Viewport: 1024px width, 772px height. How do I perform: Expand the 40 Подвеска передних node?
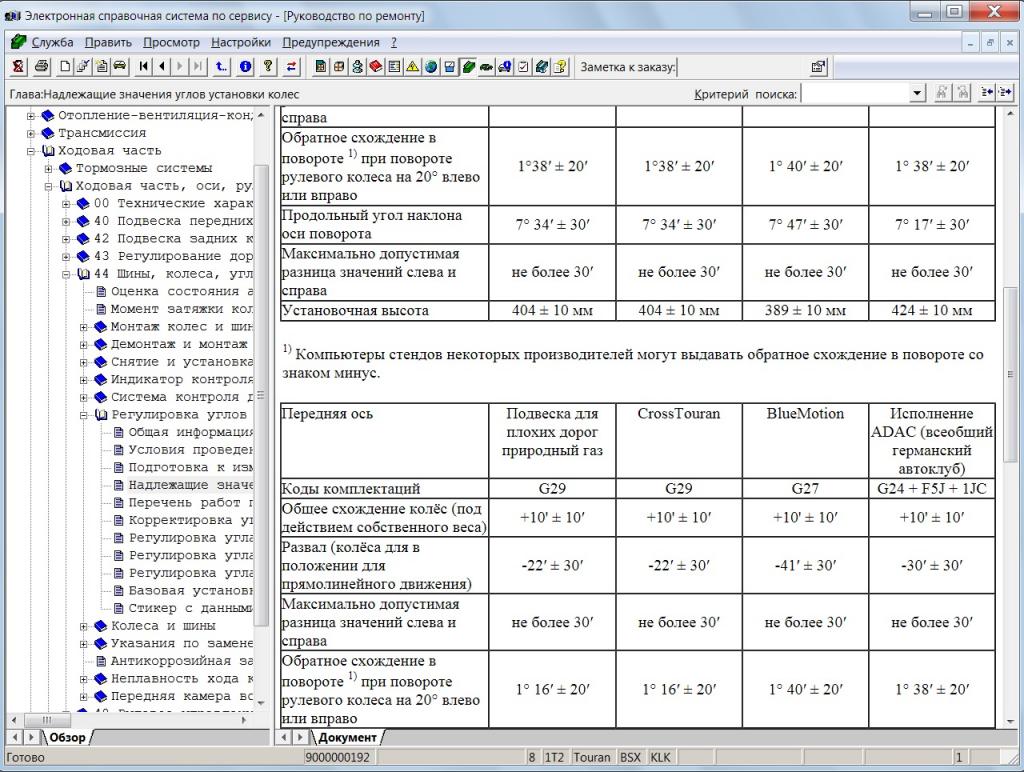pyautogui.click(x=66, y=221)
